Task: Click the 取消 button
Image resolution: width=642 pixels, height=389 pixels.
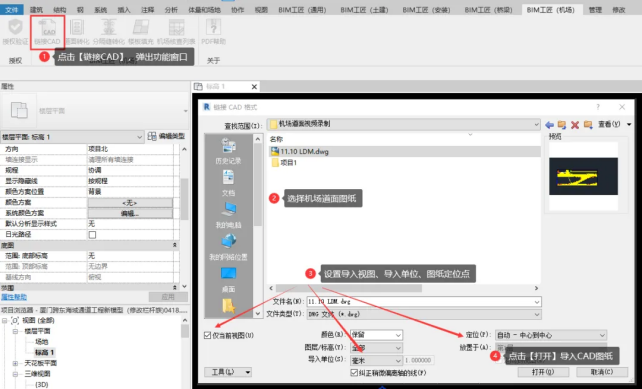Action: pos(602,372)
